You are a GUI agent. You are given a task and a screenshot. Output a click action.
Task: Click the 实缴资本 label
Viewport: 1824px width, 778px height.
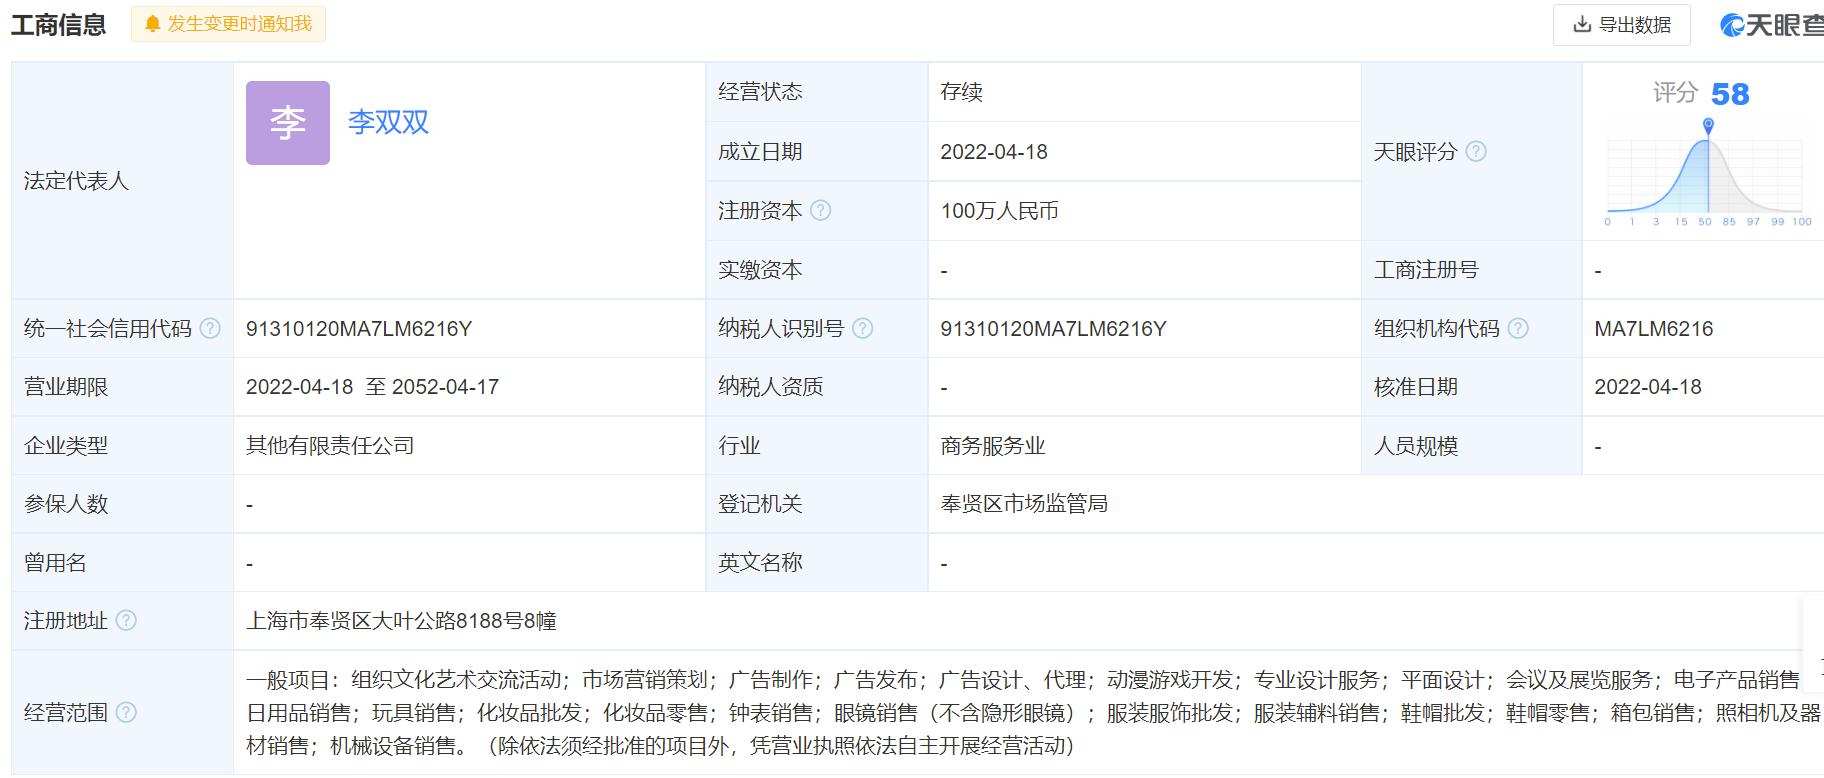pyautogui.click(x=760, y=270)
